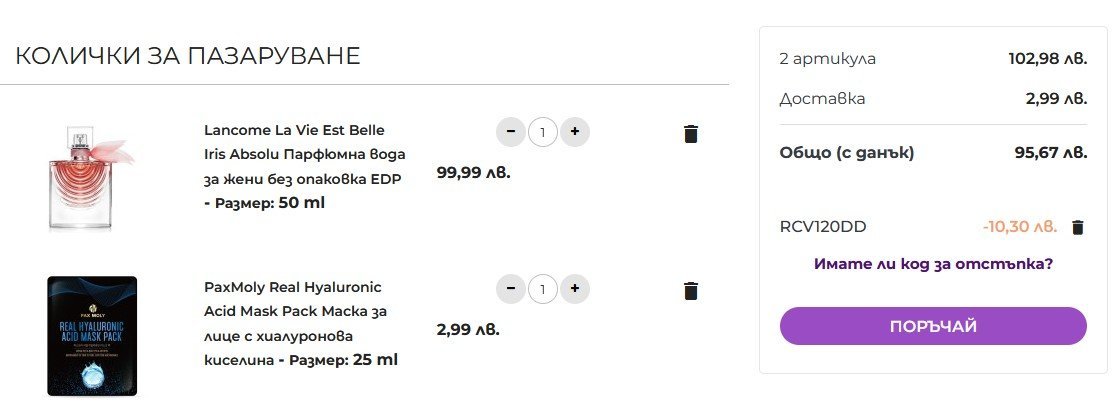Remove the RCV120DD discount code
Viewport: 1112px width, 410px height.
click(x=1078, y=227)
